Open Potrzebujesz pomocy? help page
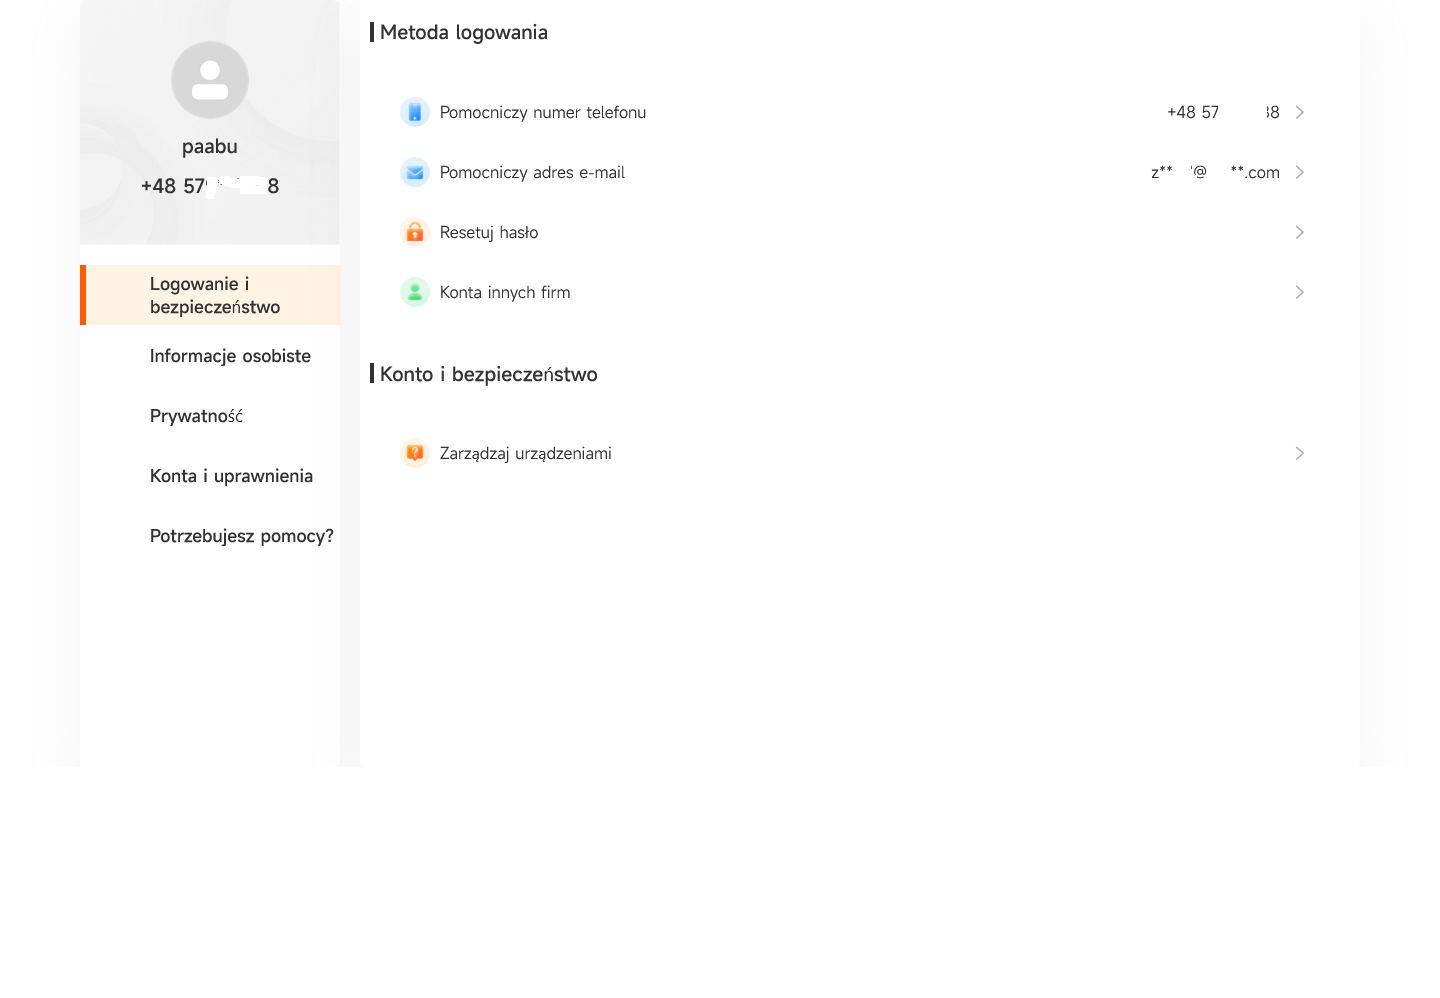Viewport: 1440px width, 998px height. tap(241, 536)
